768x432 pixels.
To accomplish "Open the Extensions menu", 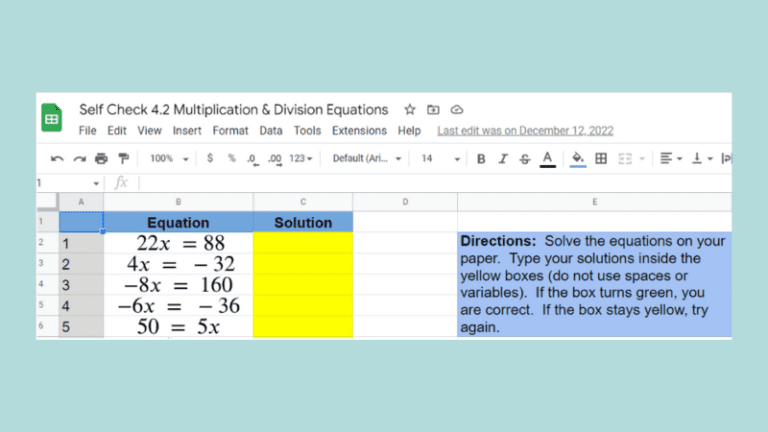I will tap(359, 131).
